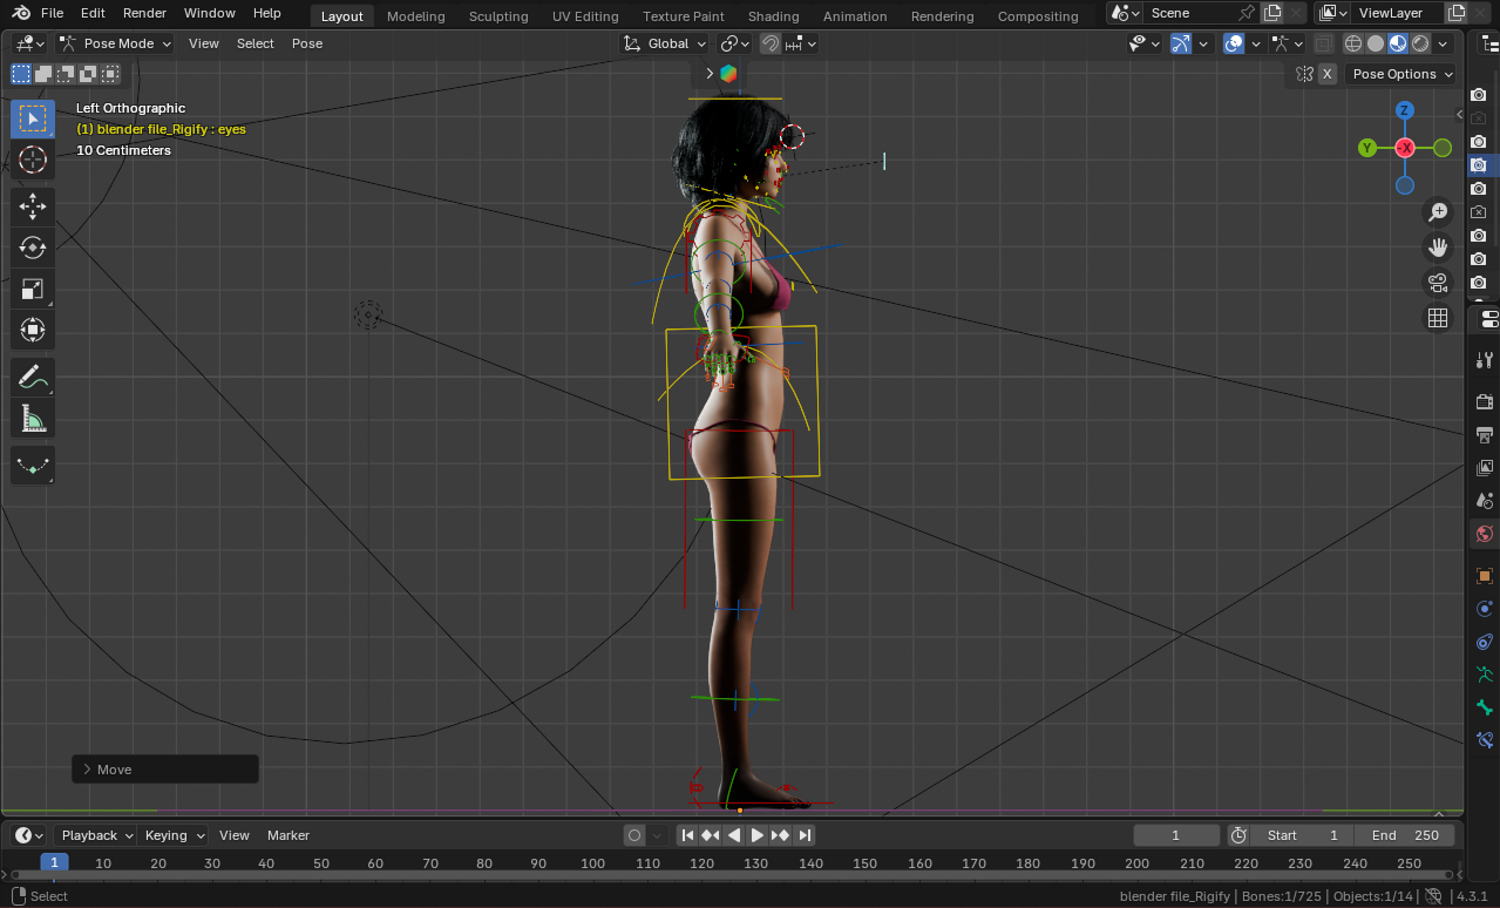Open the Bone properties tab

point(1484,707)
